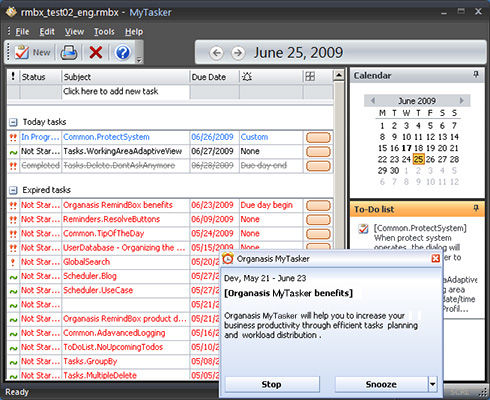Click the reminder alarm column header icon
490x400 pixels.
click(x=247, y=77)
